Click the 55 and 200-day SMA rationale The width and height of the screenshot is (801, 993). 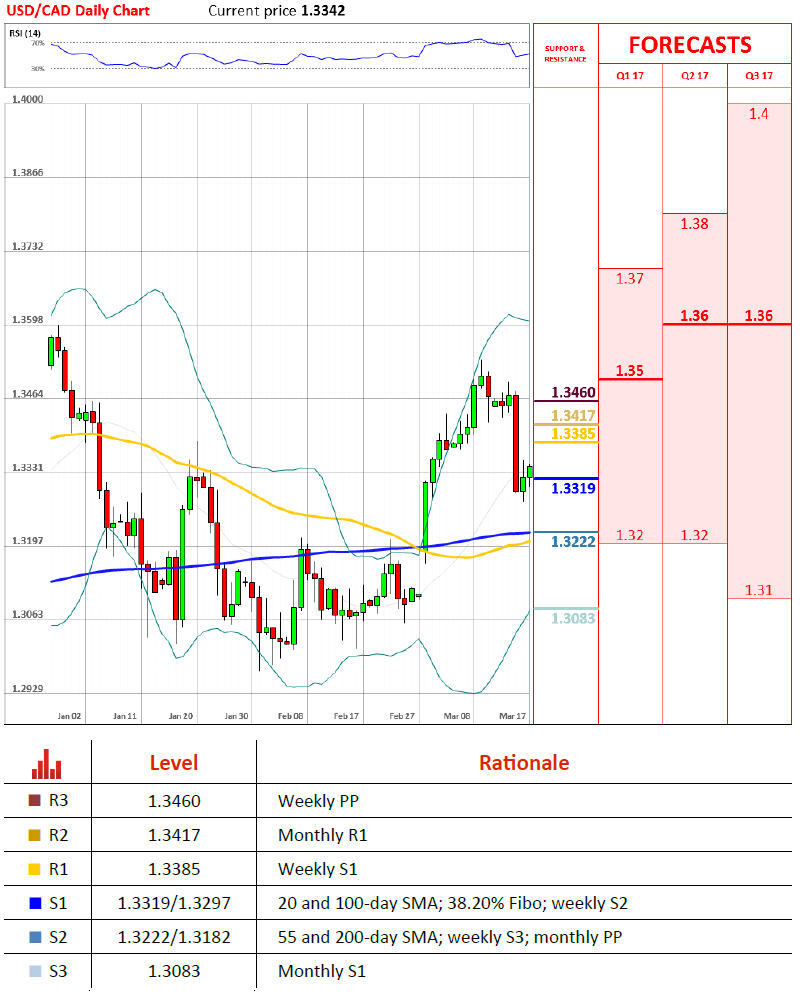pos(450,937)
